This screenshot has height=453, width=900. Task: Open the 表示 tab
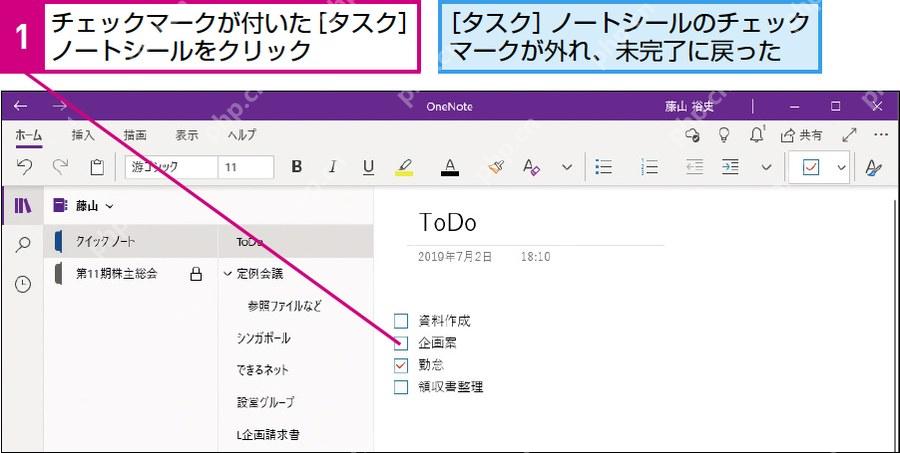[x=187, y=135]
